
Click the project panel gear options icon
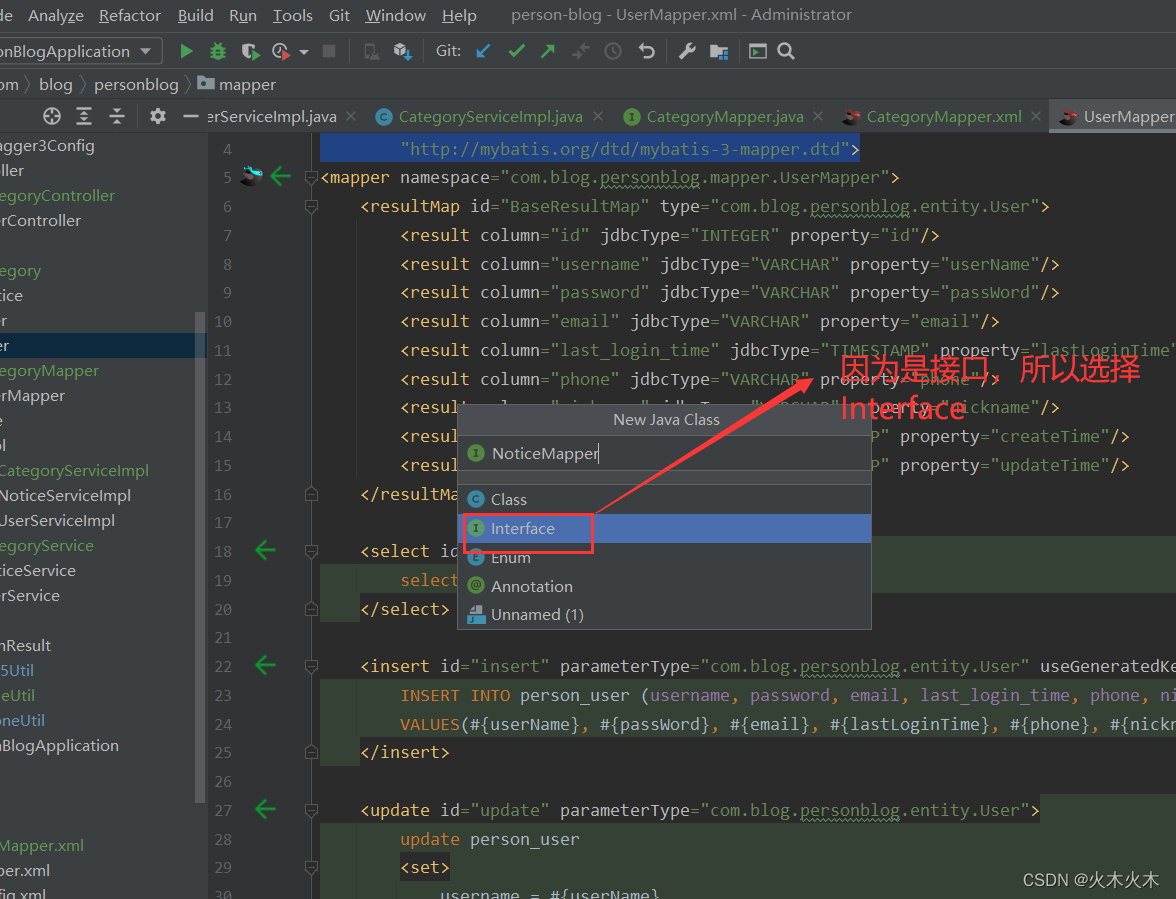pyautogui.click(x=157, y=116)
